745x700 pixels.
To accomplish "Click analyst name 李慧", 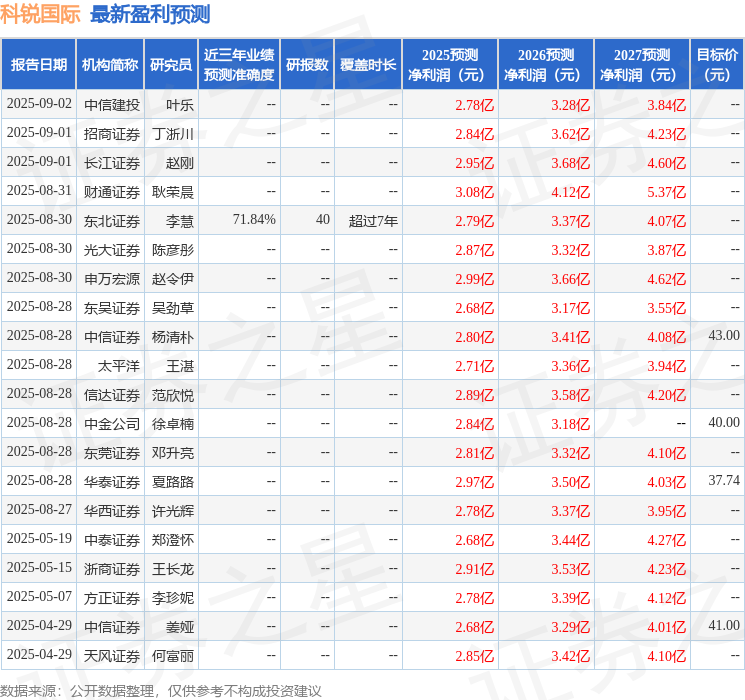I will pos(180,221).
